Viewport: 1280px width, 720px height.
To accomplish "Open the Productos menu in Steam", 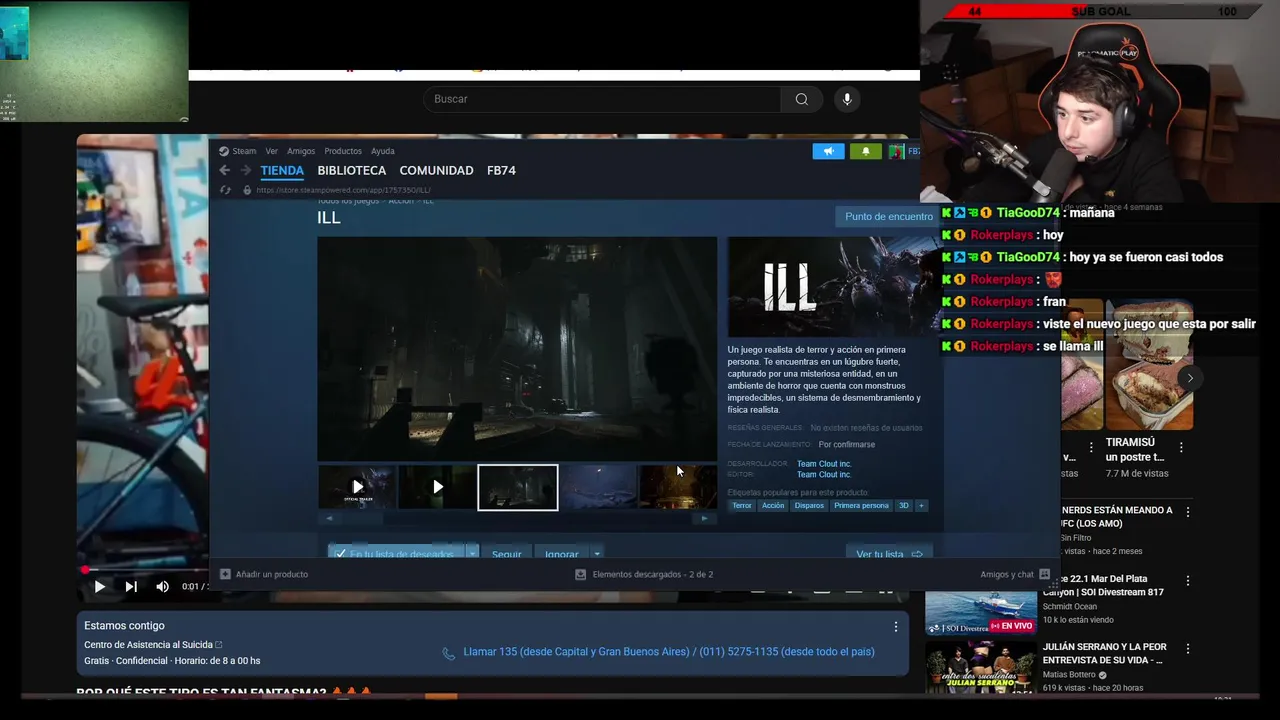I will pyautogui.click(x=343, y=151).
